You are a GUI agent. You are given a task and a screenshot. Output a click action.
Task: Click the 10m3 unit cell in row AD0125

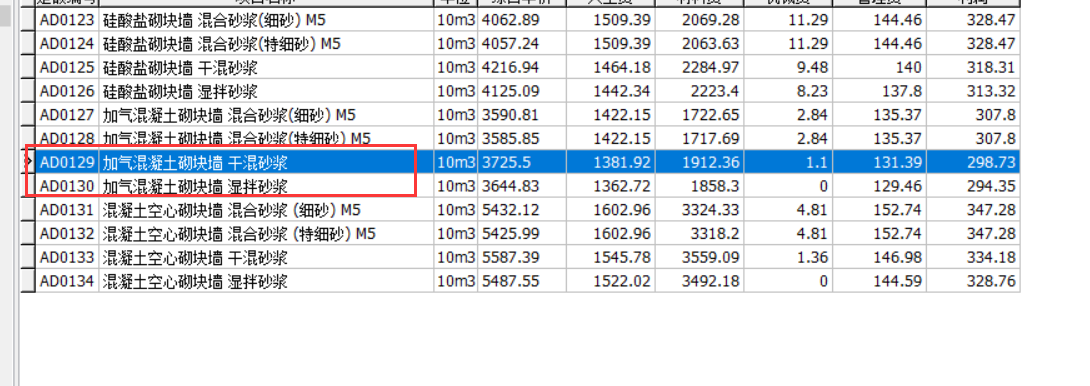pos(456,67)
